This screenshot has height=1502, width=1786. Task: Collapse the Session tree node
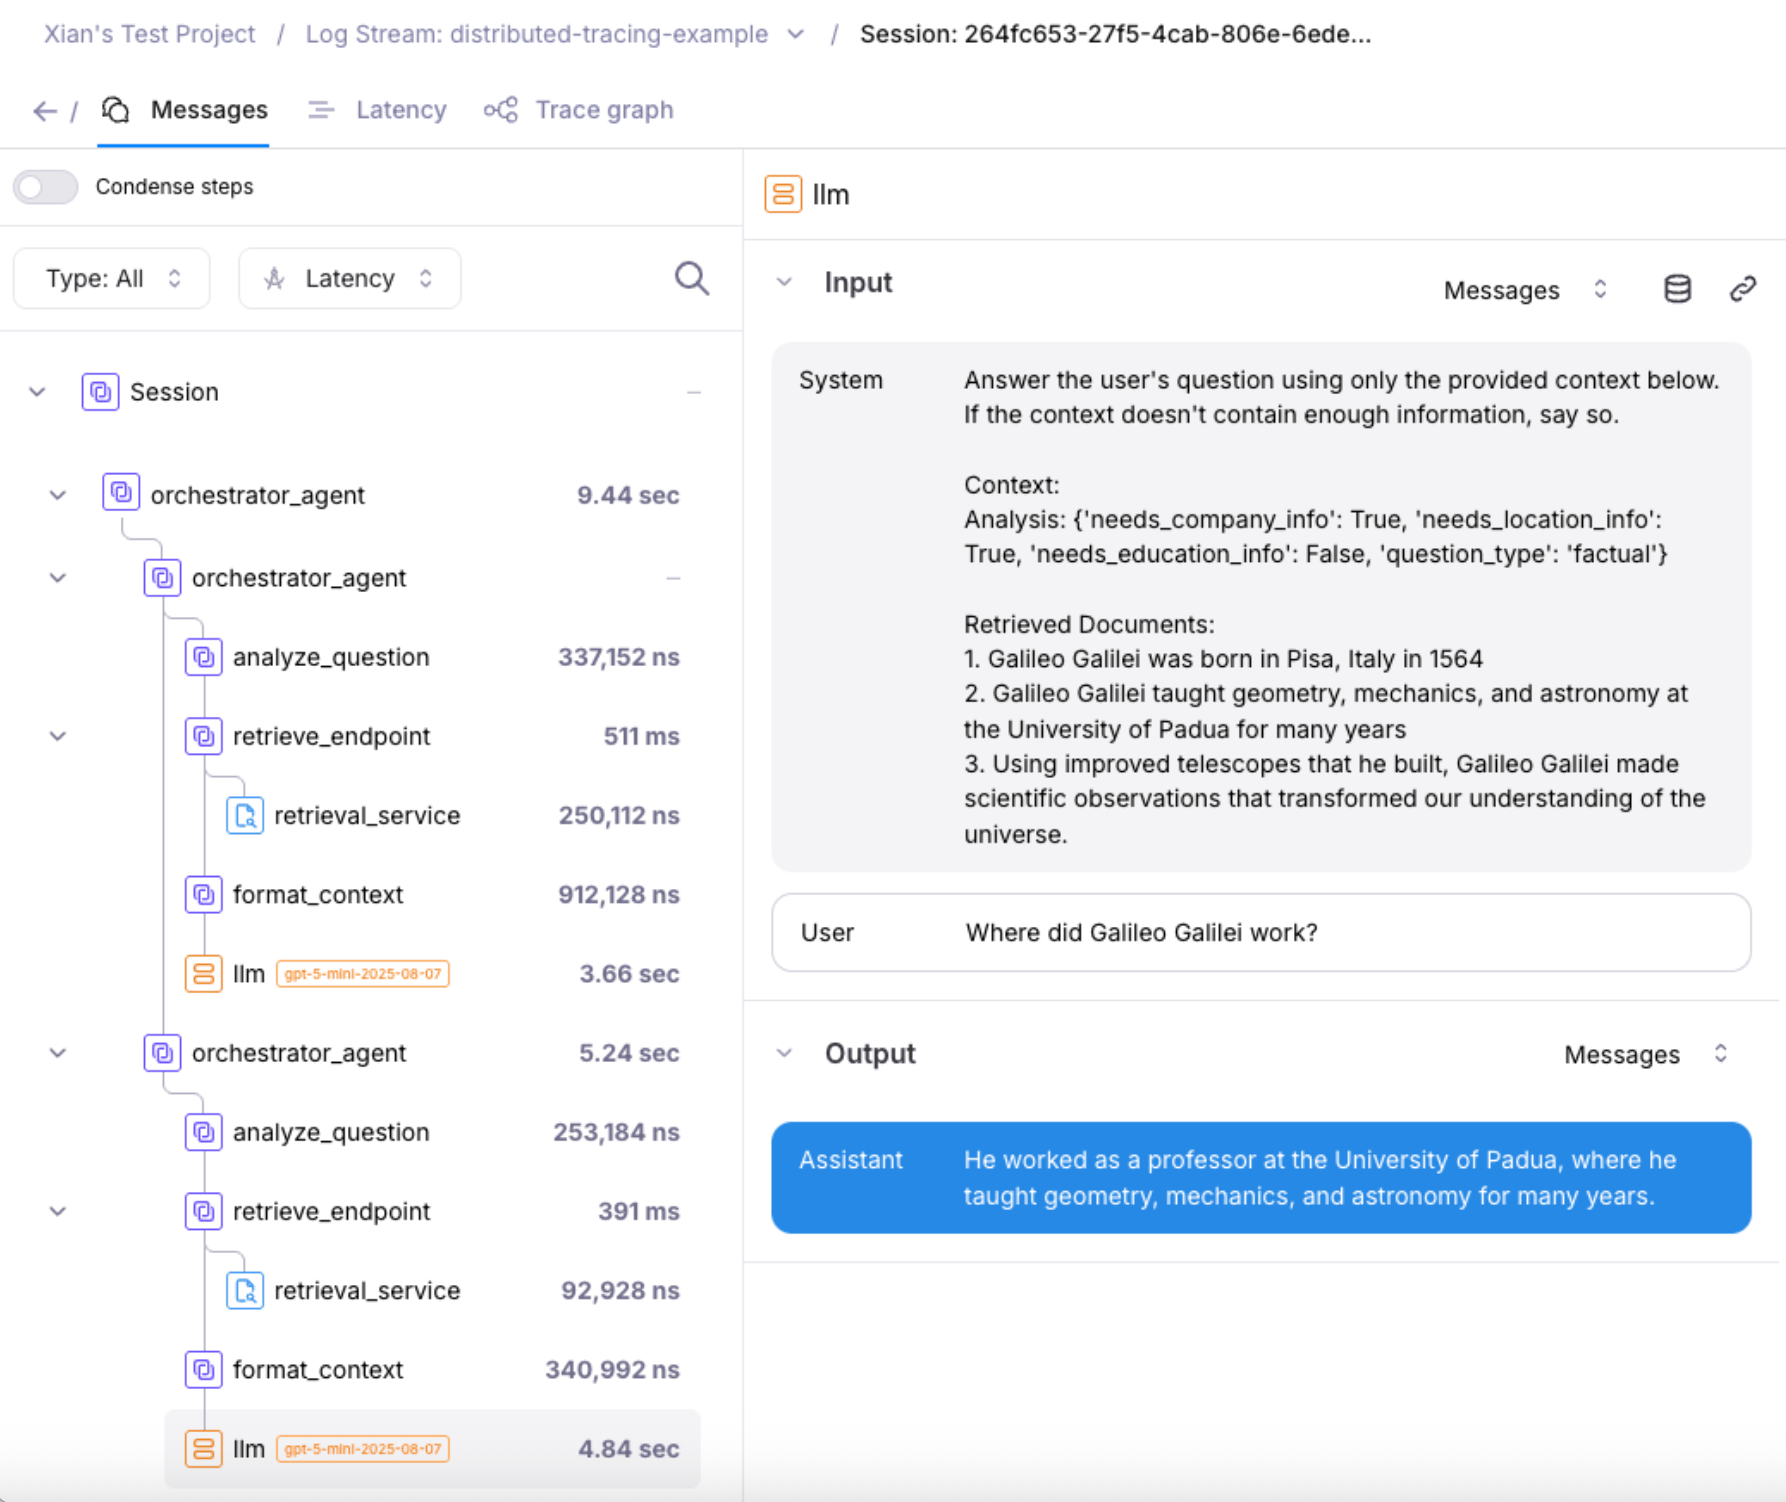click(x=37, y=392)
